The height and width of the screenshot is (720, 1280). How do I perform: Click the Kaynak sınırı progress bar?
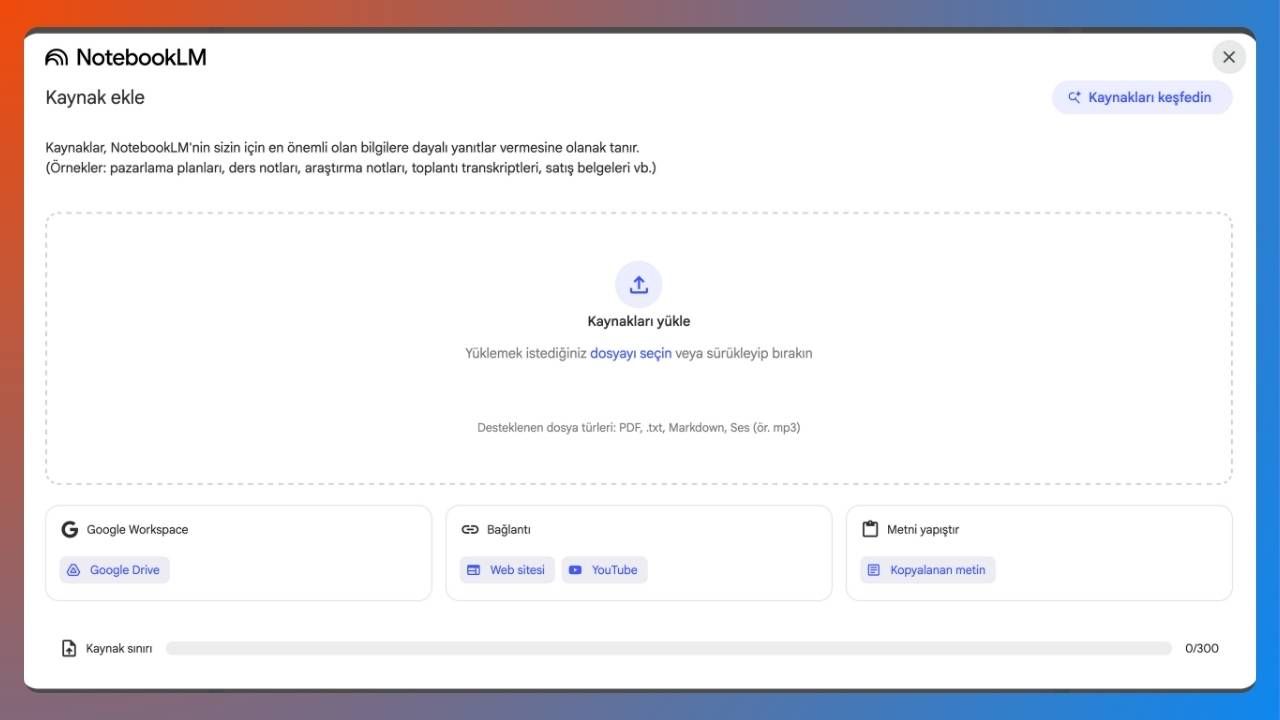click(x=668, y=648)
